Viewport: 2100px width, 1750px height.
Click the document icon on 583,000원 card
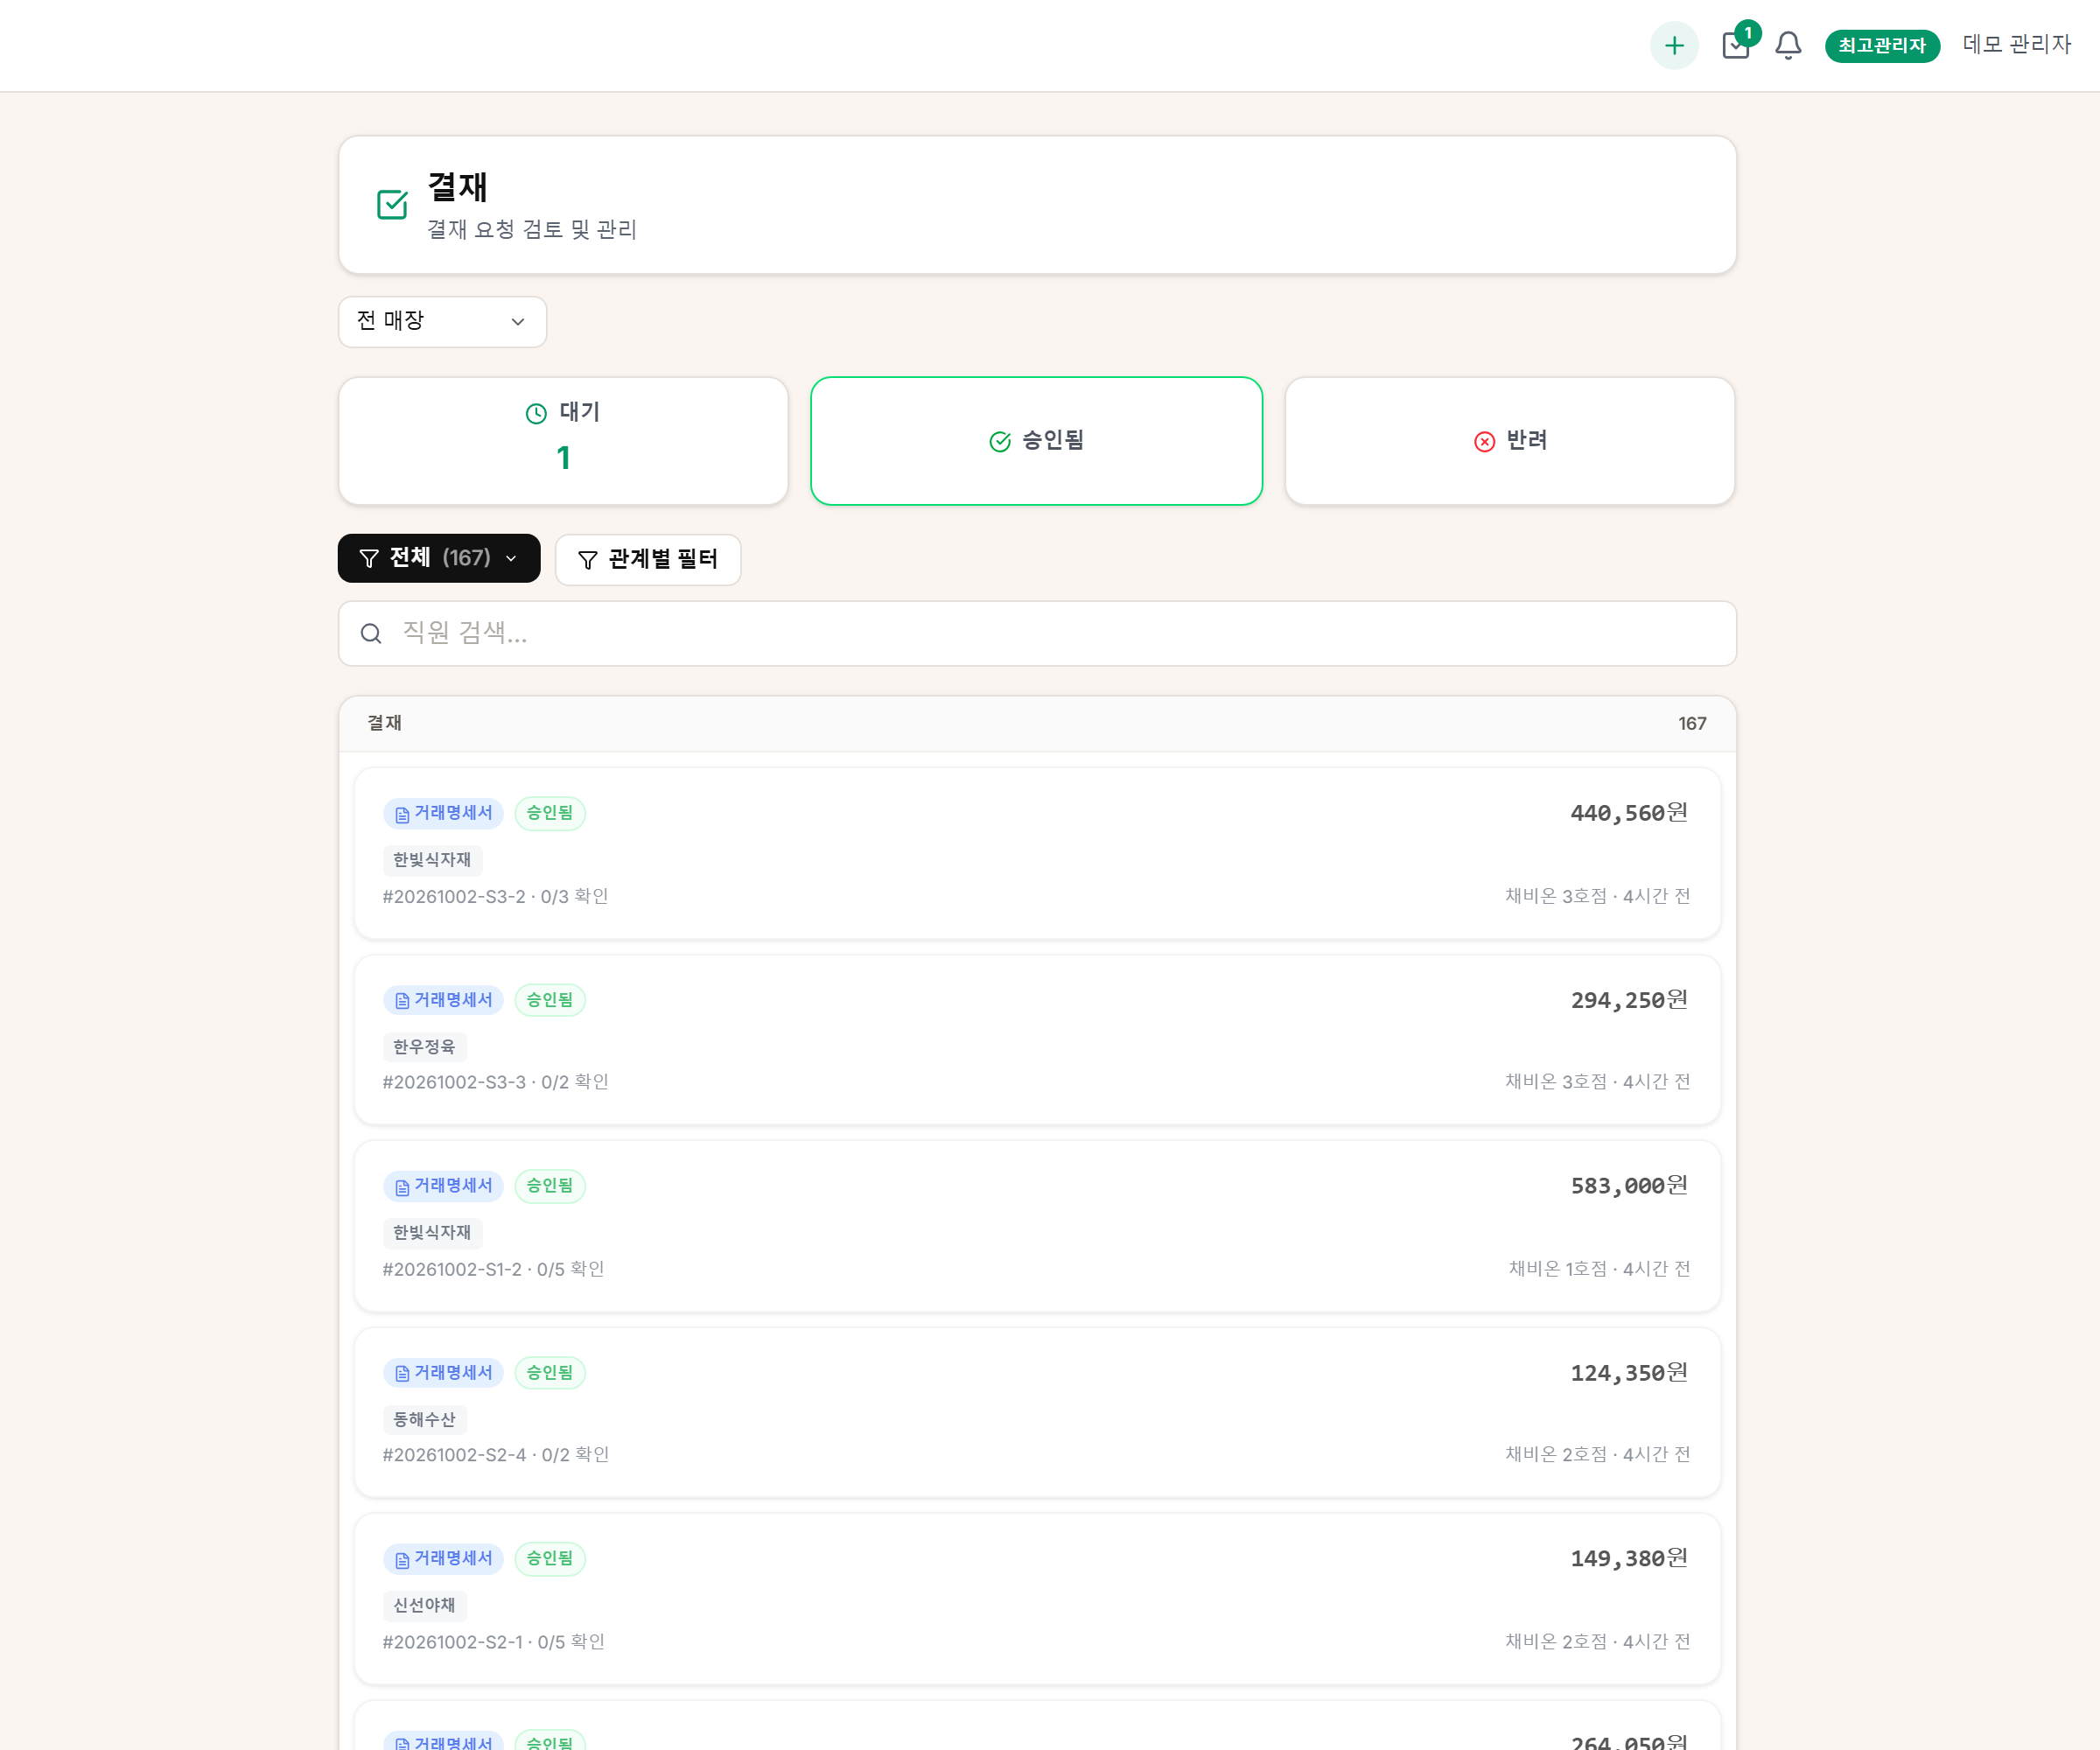coord(402,1187)
